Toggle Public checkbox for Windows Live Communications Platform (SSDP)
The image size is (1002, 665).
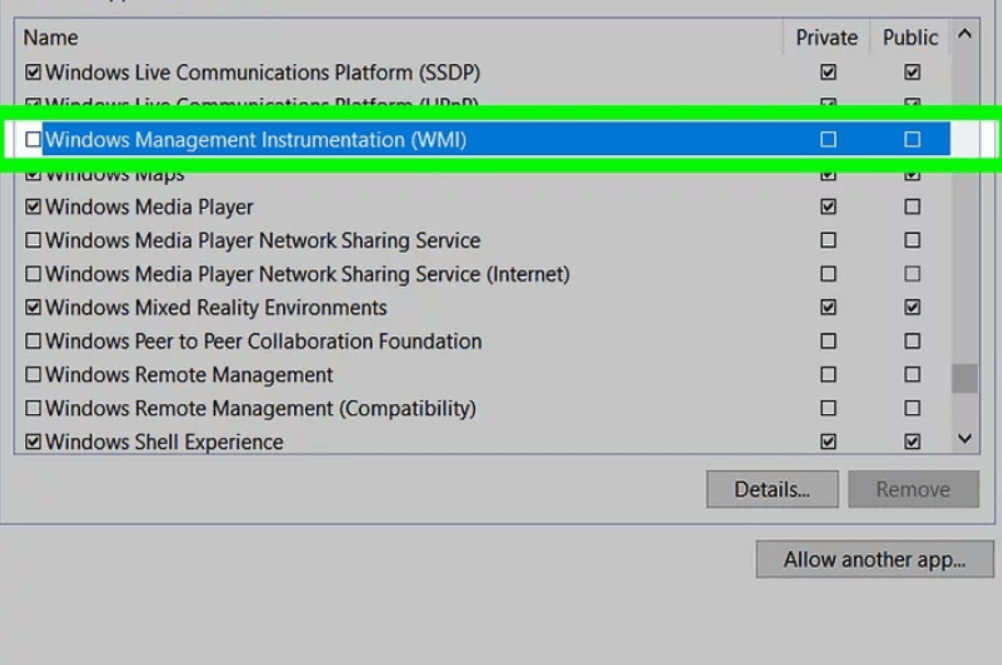pyautogui.click(x=913, y=72)
